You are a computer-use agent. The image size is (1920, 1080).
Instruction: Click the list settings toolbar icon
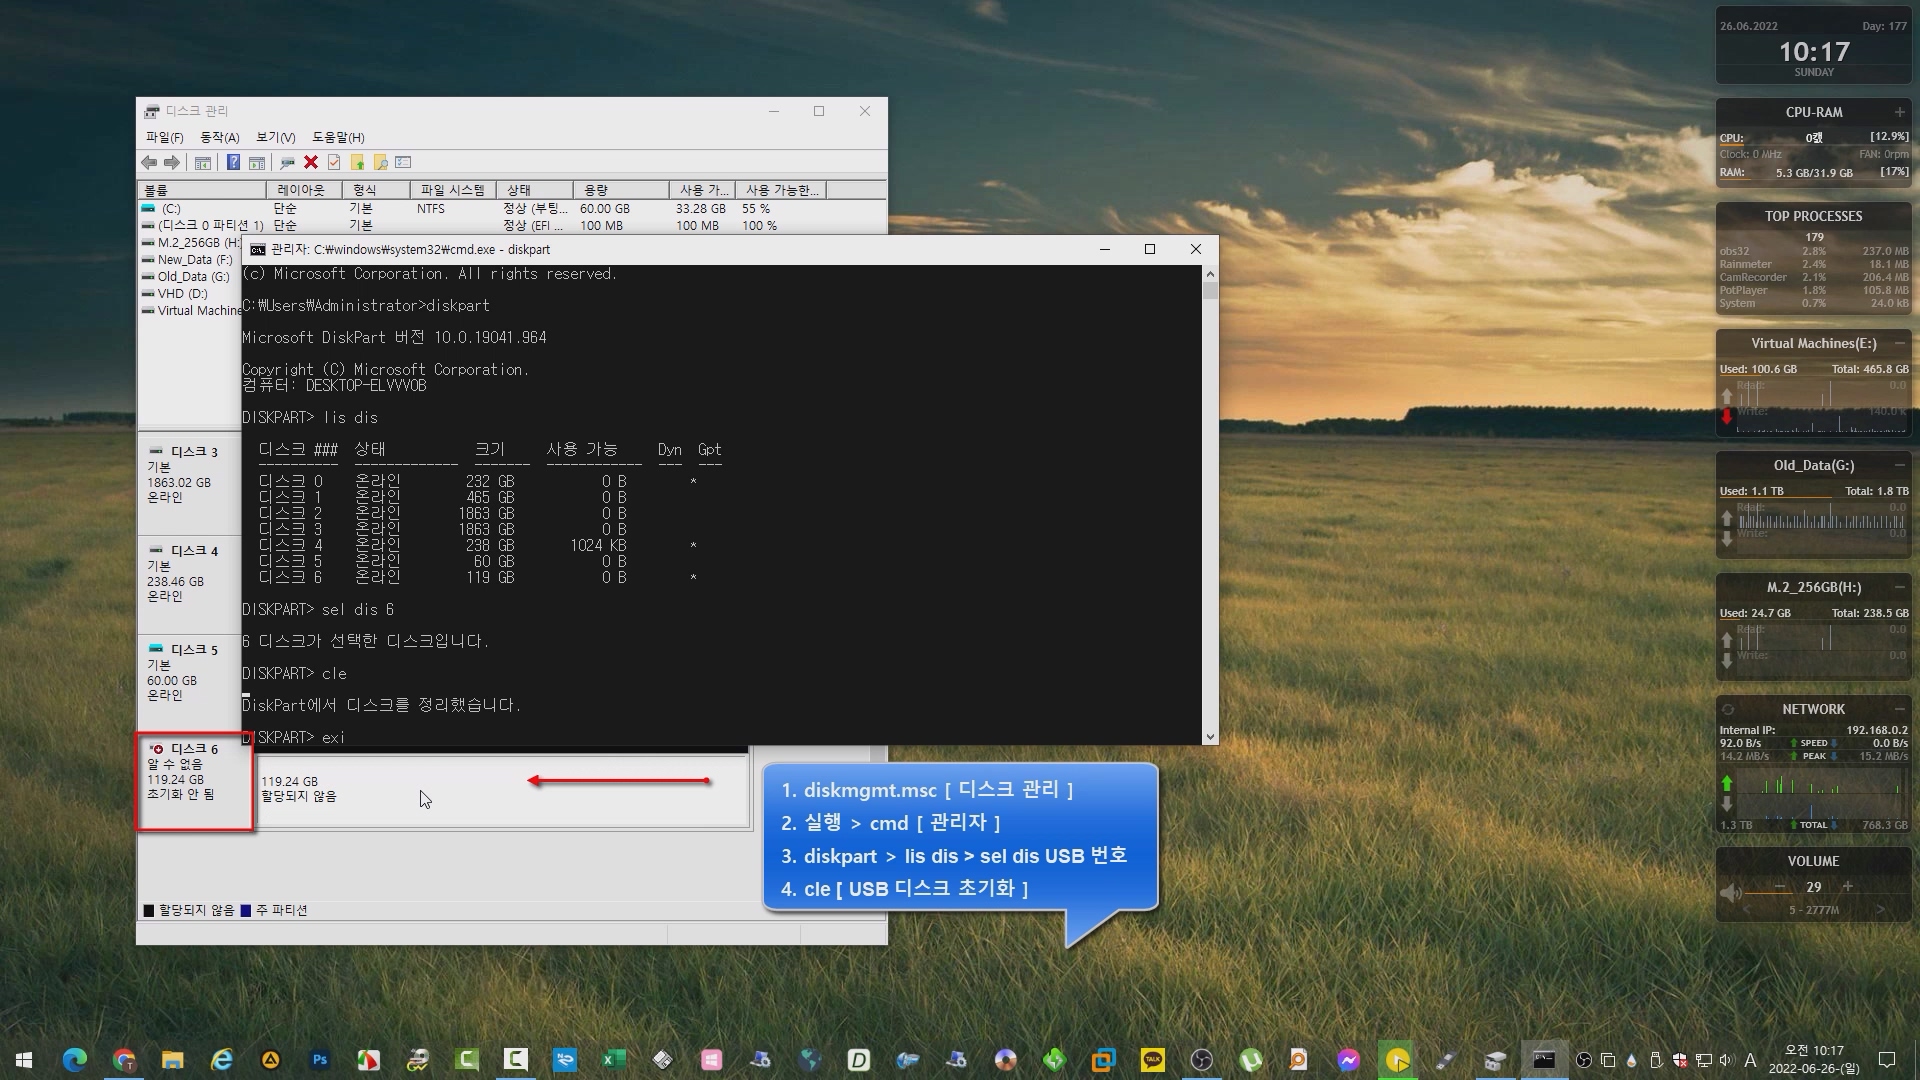tap(403, 162)
